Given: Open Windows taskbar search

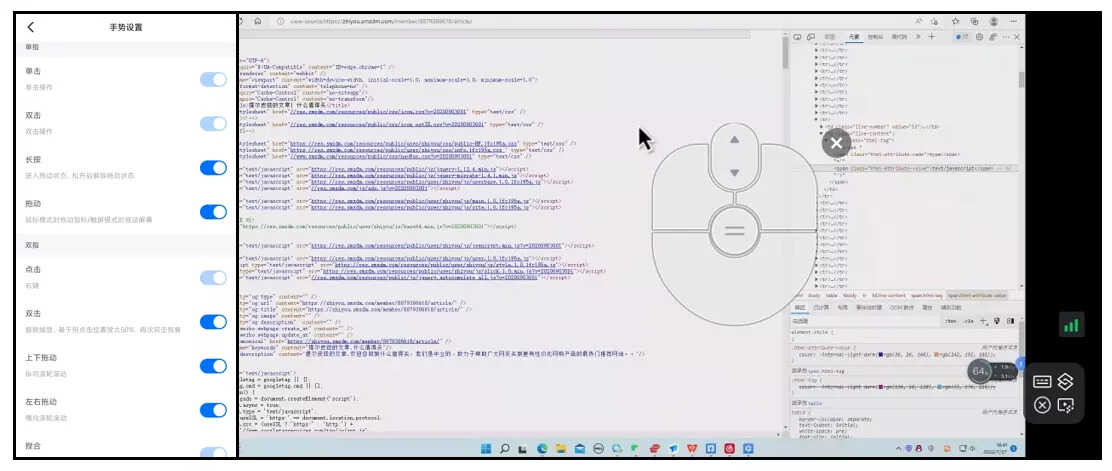Looking at the screenshot, I should tap(504, 448).
